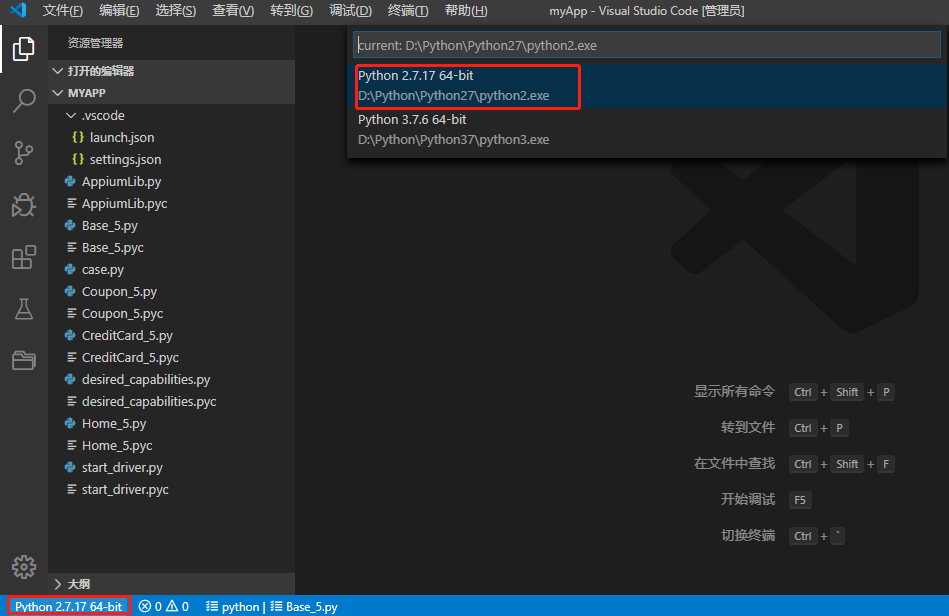The image size is (949, 616).
Task: Click the Base_5.py entry in status bar
Action: pos(304,606)
